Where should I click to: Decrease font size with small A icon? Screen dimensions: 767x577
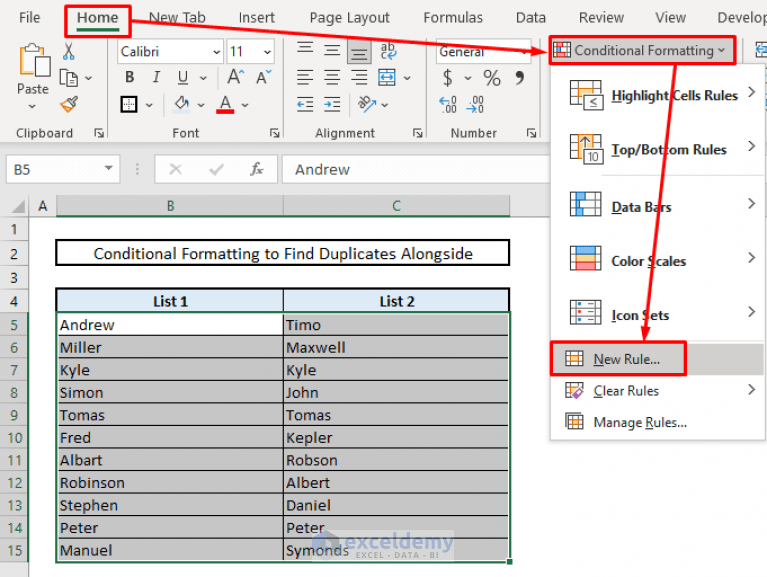(x=264, y=77)
